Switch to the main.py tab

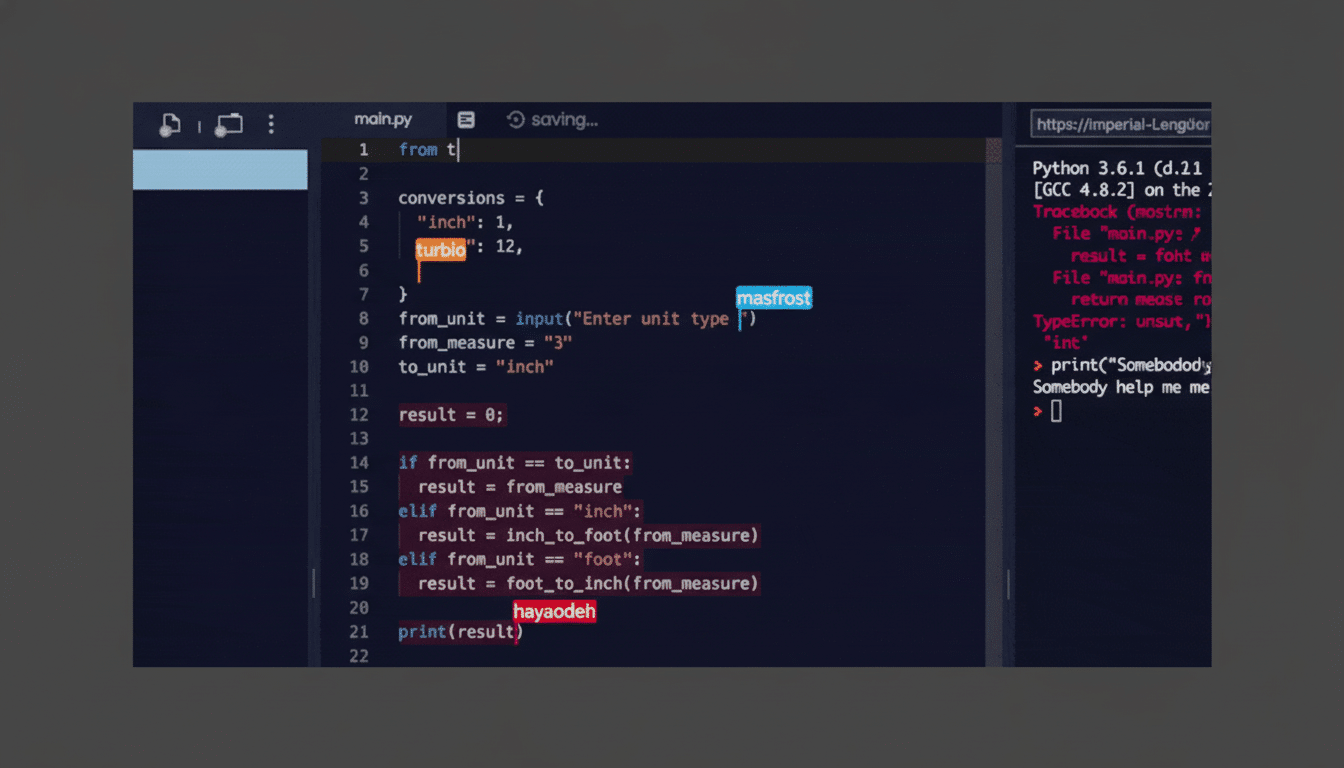click(x=383, y=118)
